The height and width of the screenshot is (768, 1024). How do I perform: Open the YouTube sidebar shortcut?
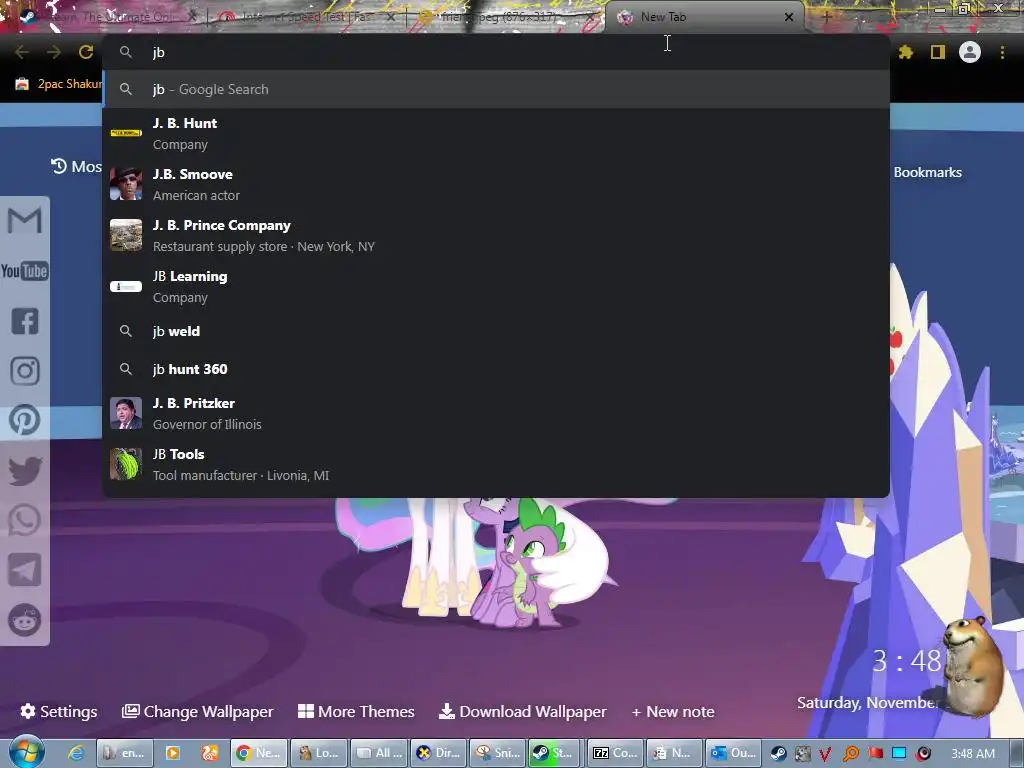25,270
